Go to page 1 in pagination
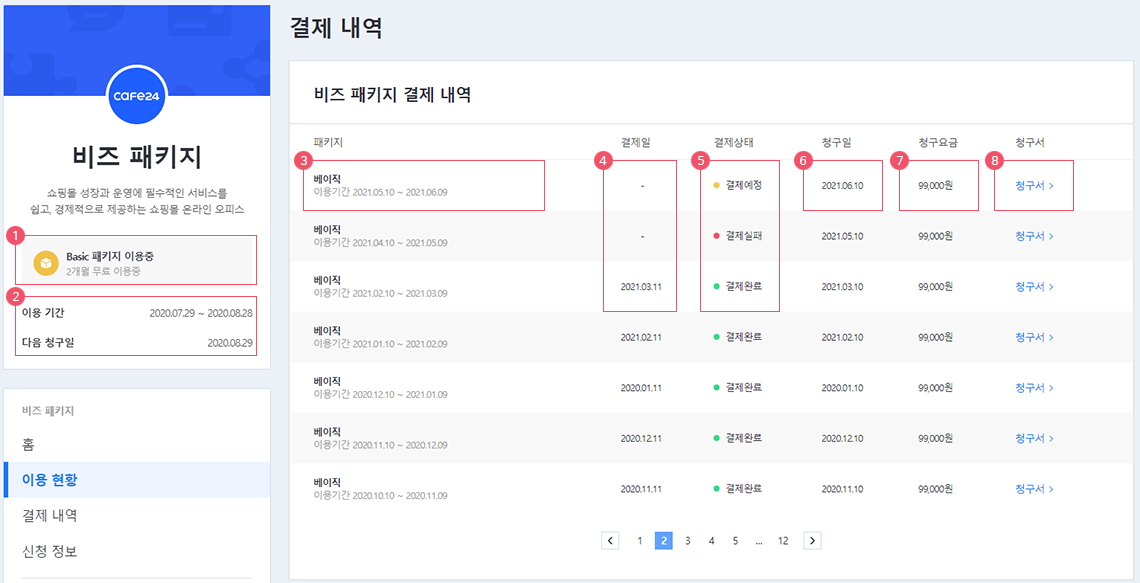1140x583 pixels. (640, 540)
